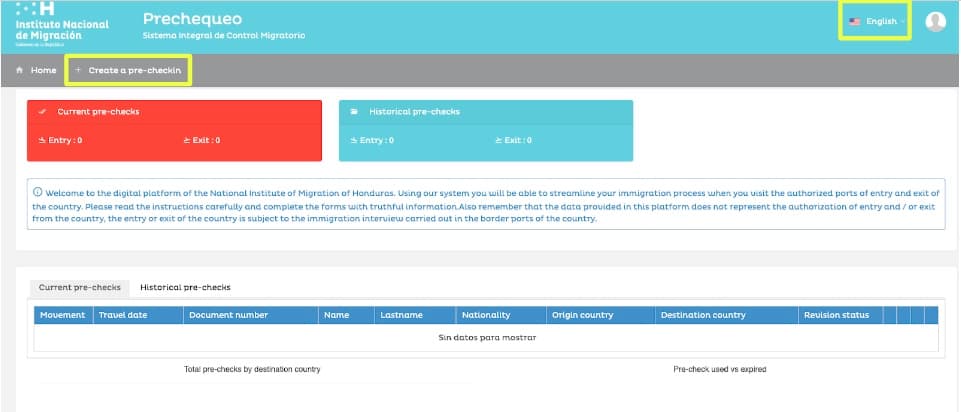This screenshot has width=961, height=412.
Task: Click the user profile avatar icon
Action: point(935,22)
